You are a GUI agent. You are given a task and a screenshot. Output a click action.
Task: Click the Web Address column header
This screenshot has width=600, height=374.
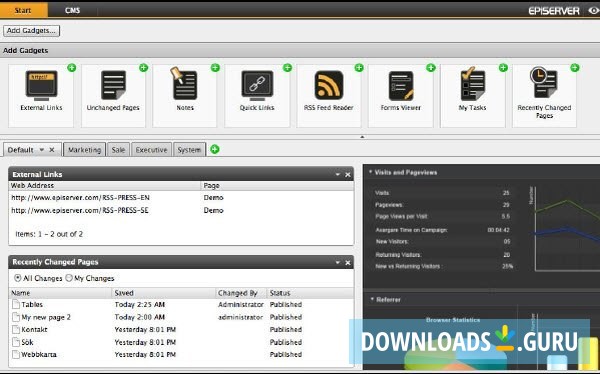pyautogui.click(x=104, y=186)
